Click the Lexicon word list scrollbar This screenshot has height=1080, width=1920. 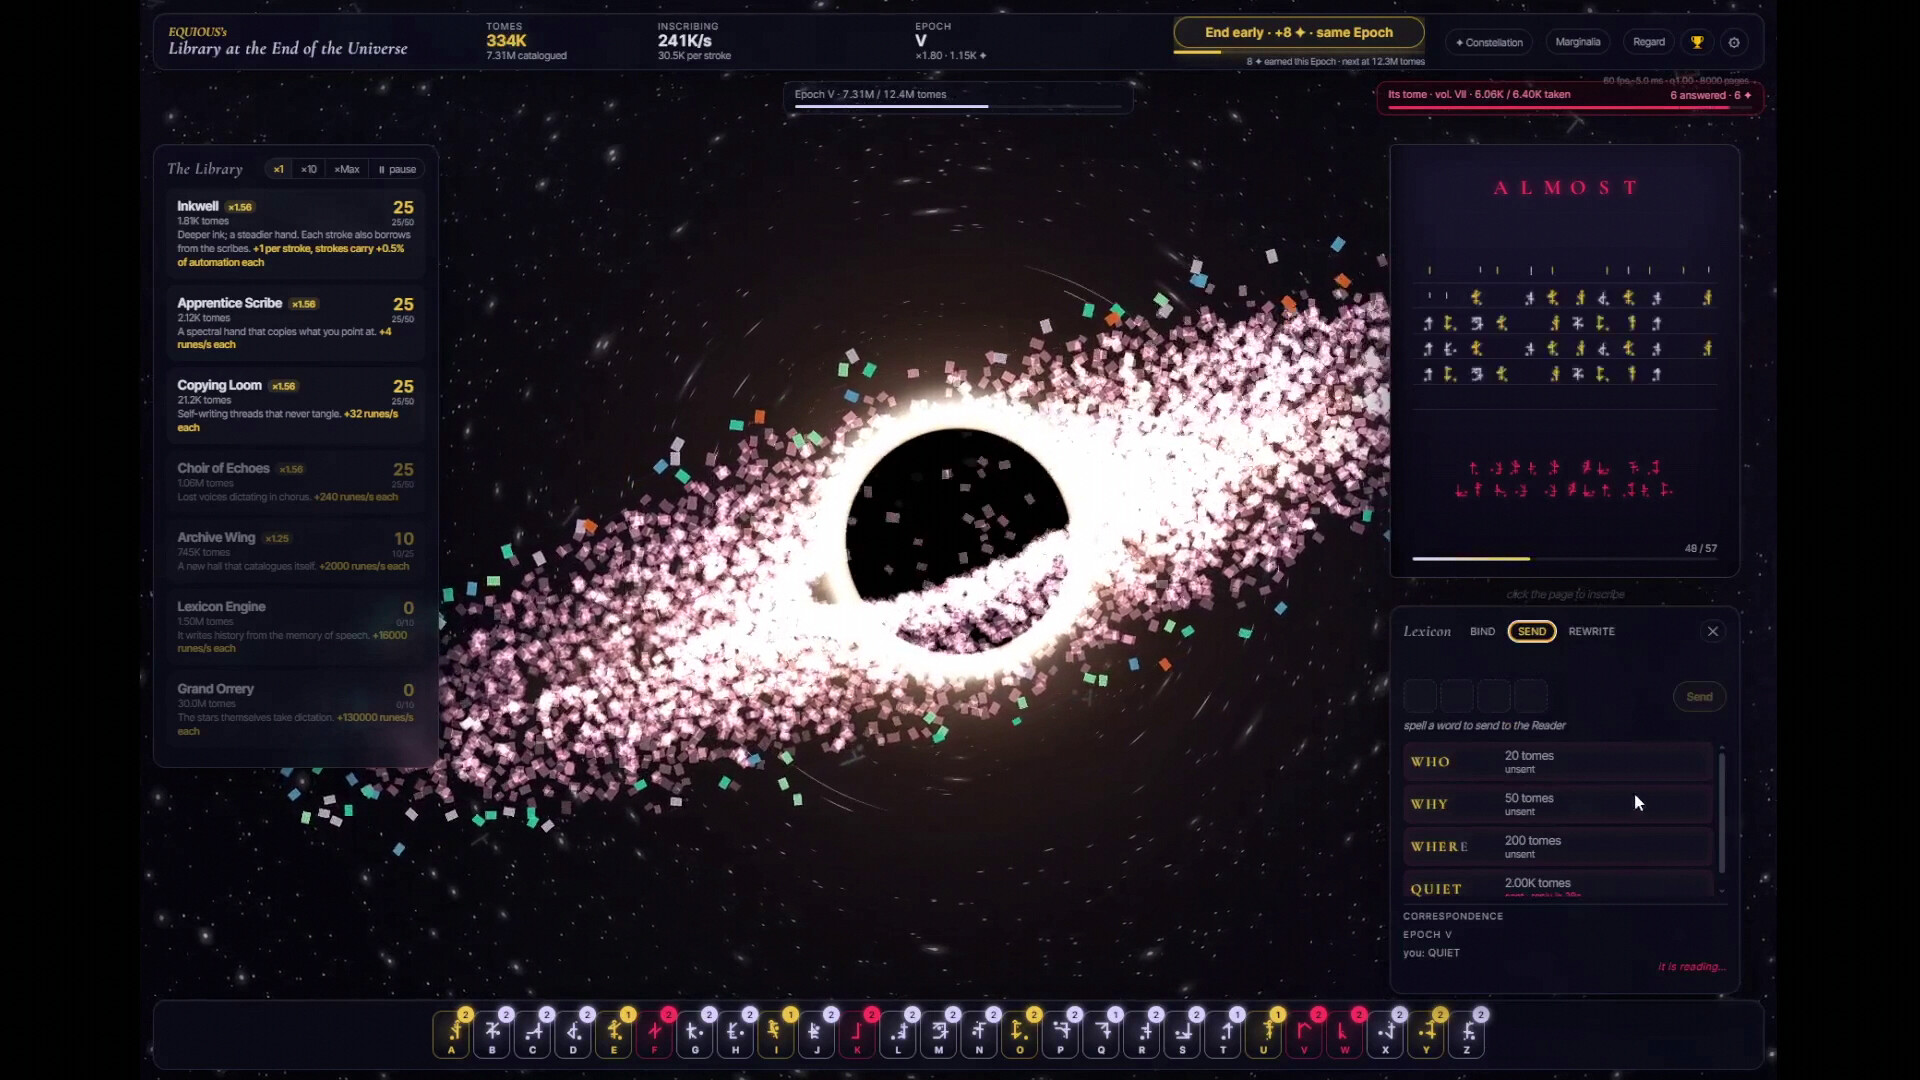coord(1721,812)
